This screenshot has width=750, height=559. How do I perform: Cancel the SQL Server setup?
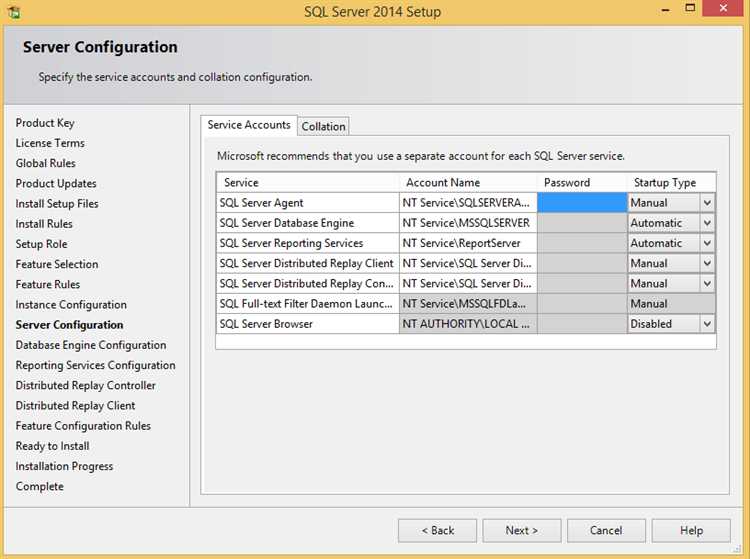[606, 530]
